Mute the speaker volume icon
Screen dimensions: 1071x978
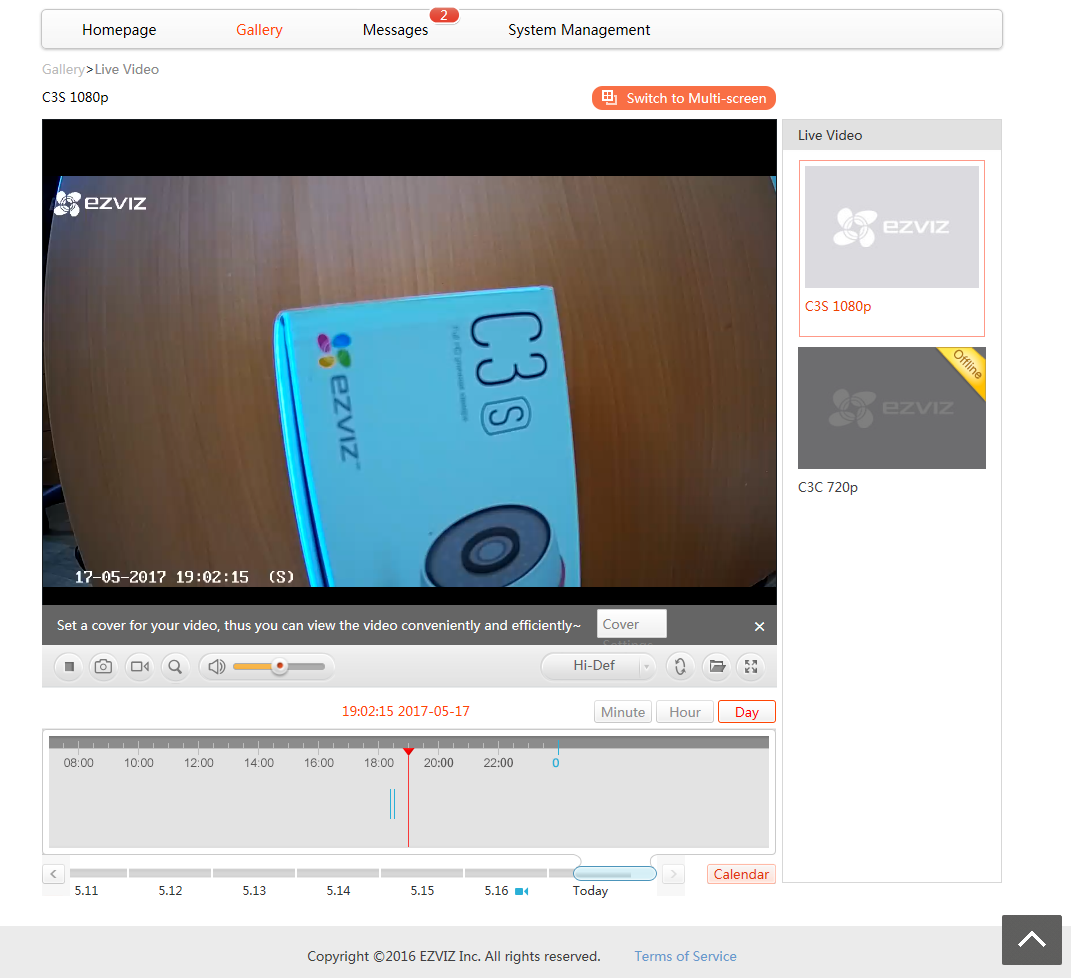pyautogui.click(x=217, y=667)
